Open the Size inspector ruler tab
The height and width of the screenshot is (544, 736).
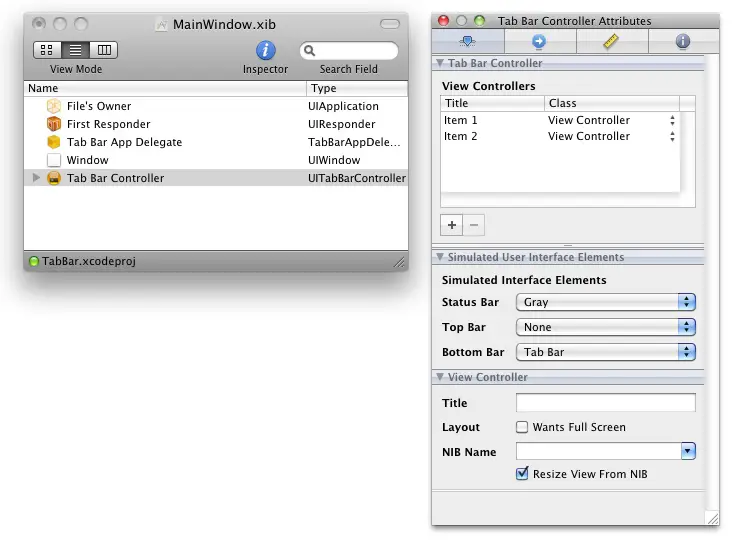tap(611, 42)
